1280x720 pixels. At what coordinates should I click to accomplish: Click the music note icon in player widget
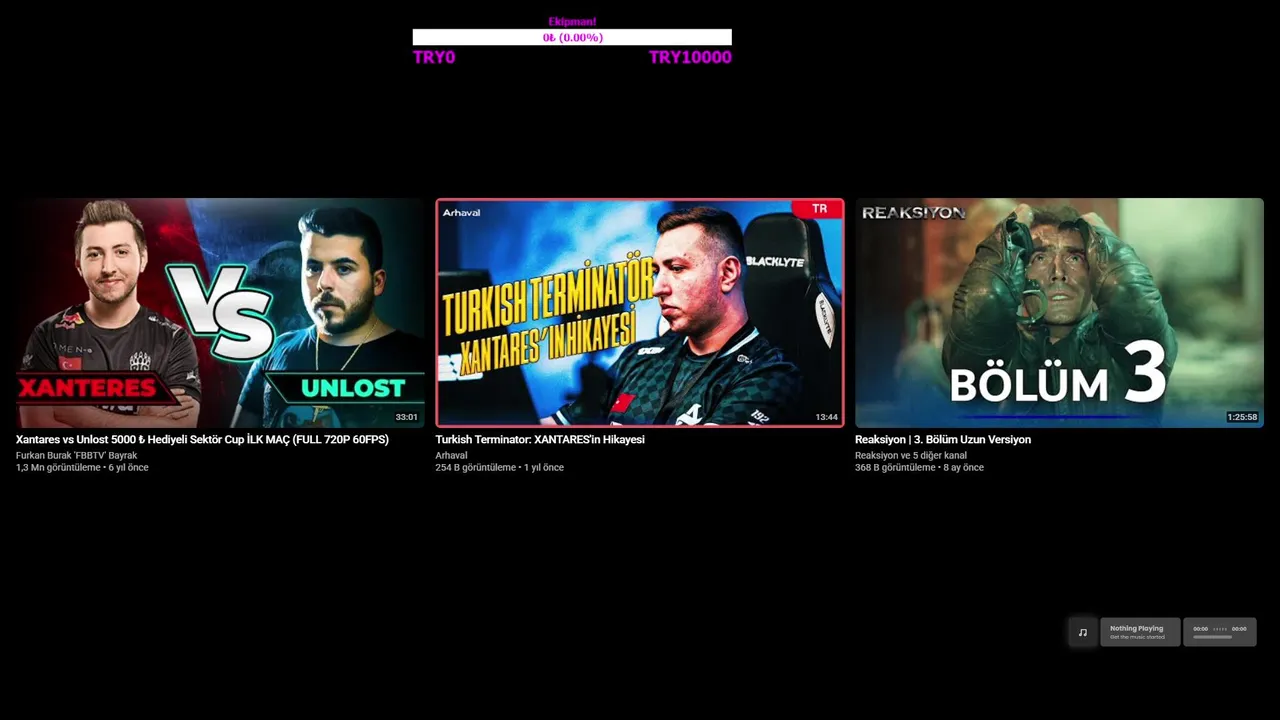(1082, 632)
